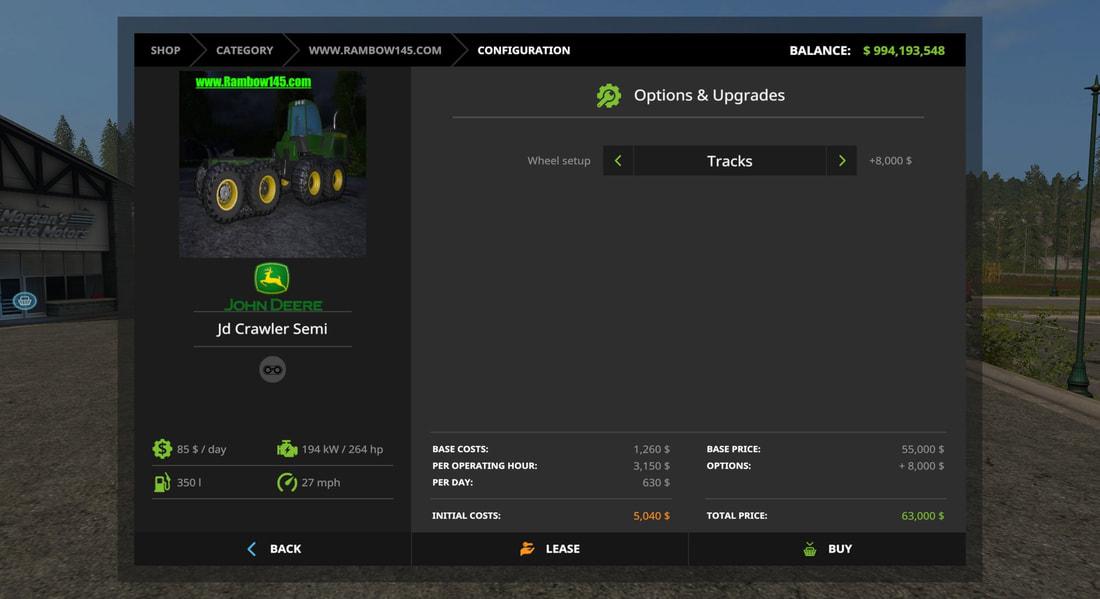The width and height of the screenshot is (1100, 599).
Task: Open WWW.RAMBOW145.COM breadcrumb item
Action: [x=375, y=50]
